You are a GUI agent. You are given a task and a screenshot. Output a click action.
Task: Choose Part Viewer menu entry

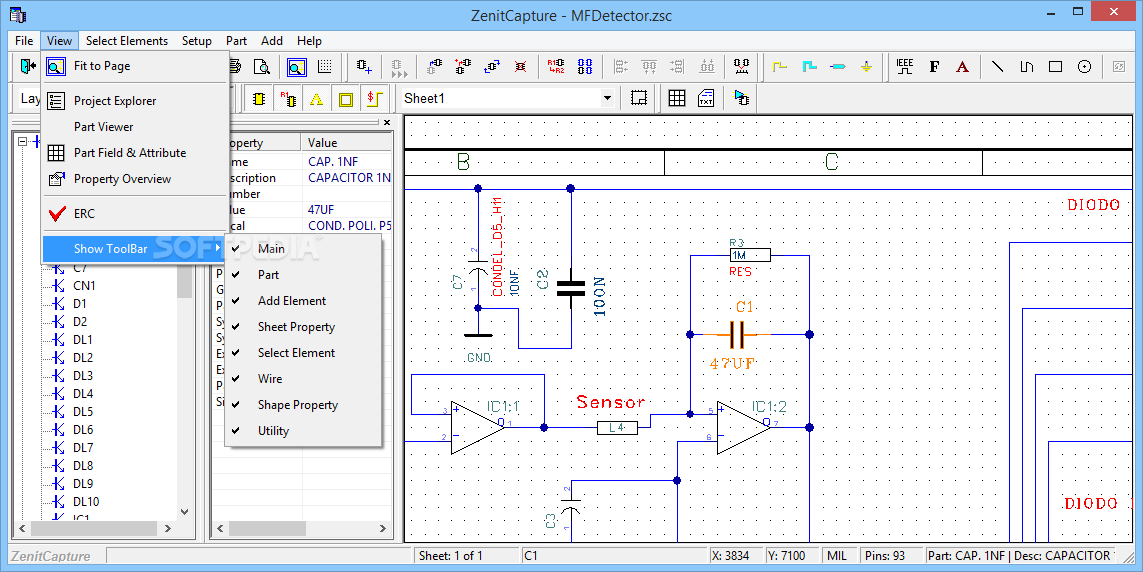coord(135,127)
